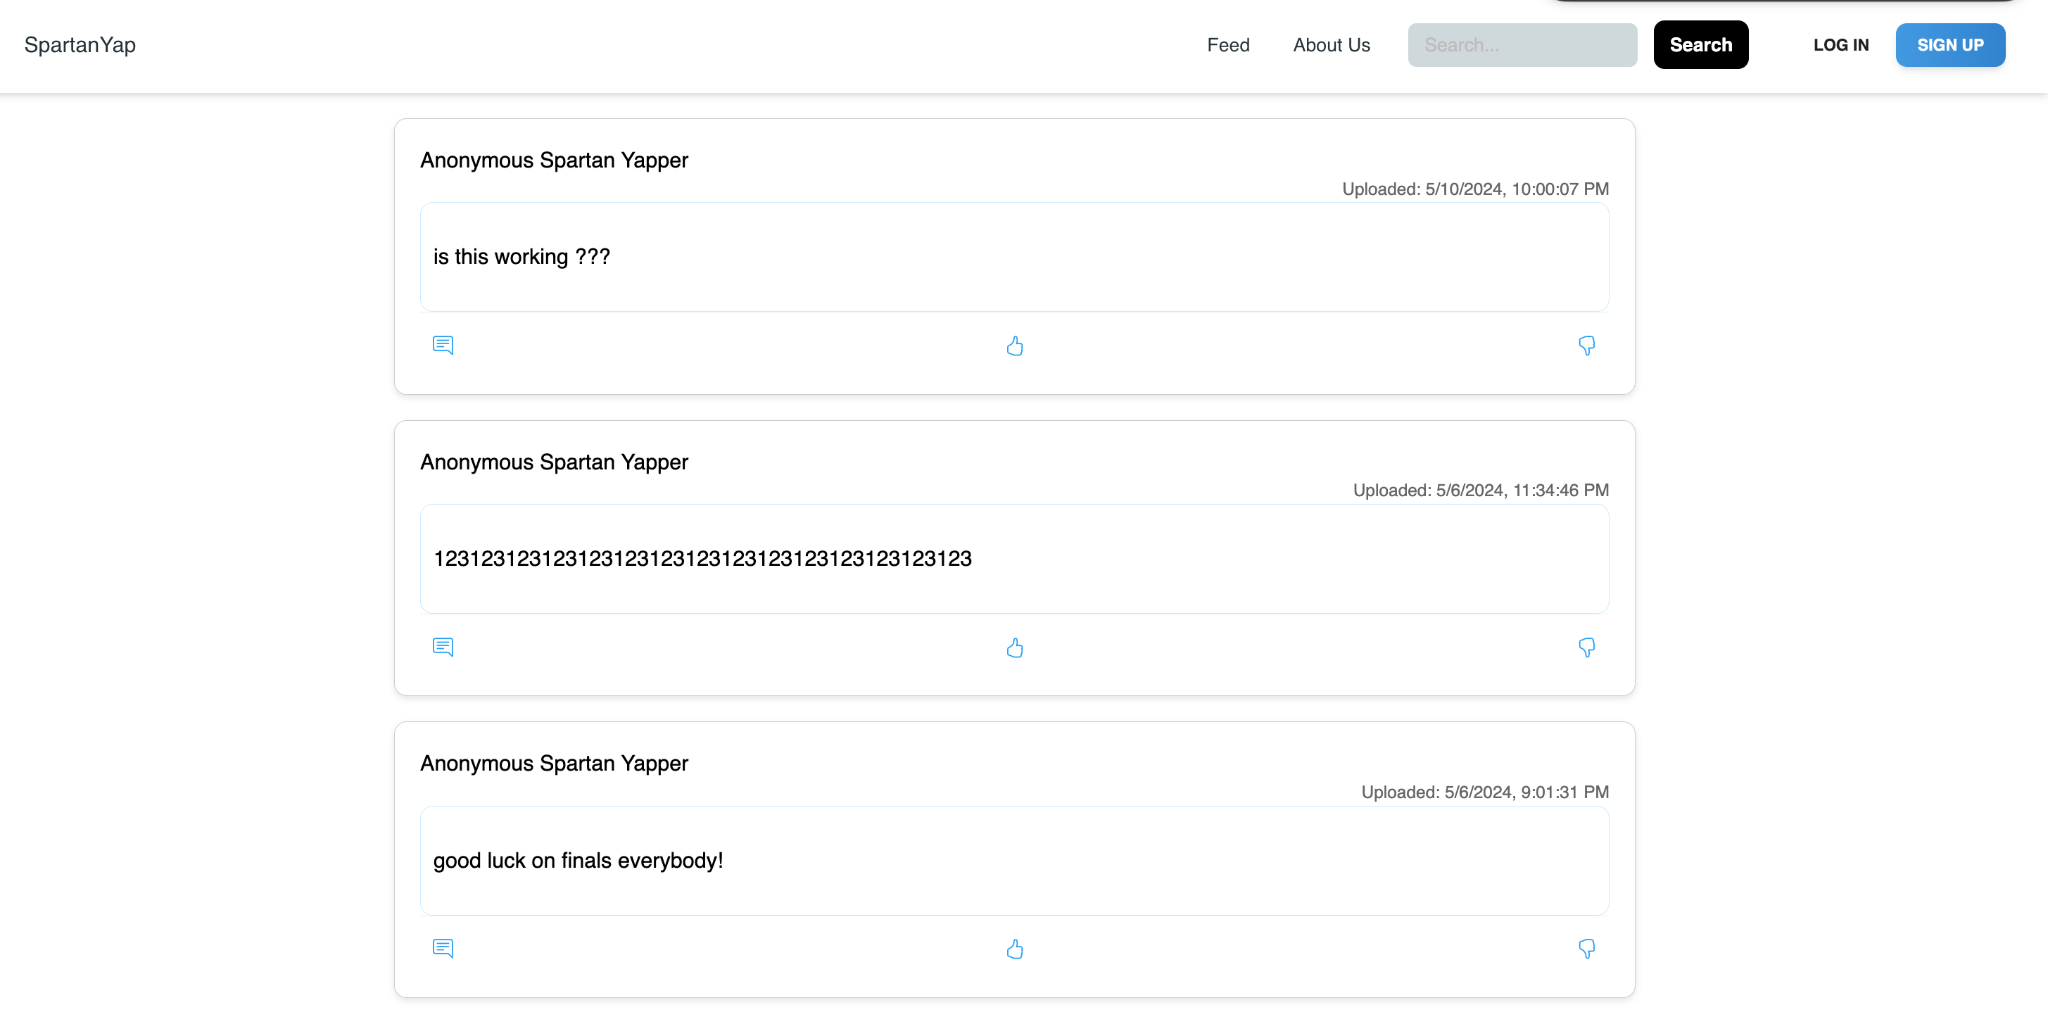Click timestamp 'Uploaded: 5/6/2024, 9:01:31 PM'
2048x1020 pixels.
[x=1485, y=792]
